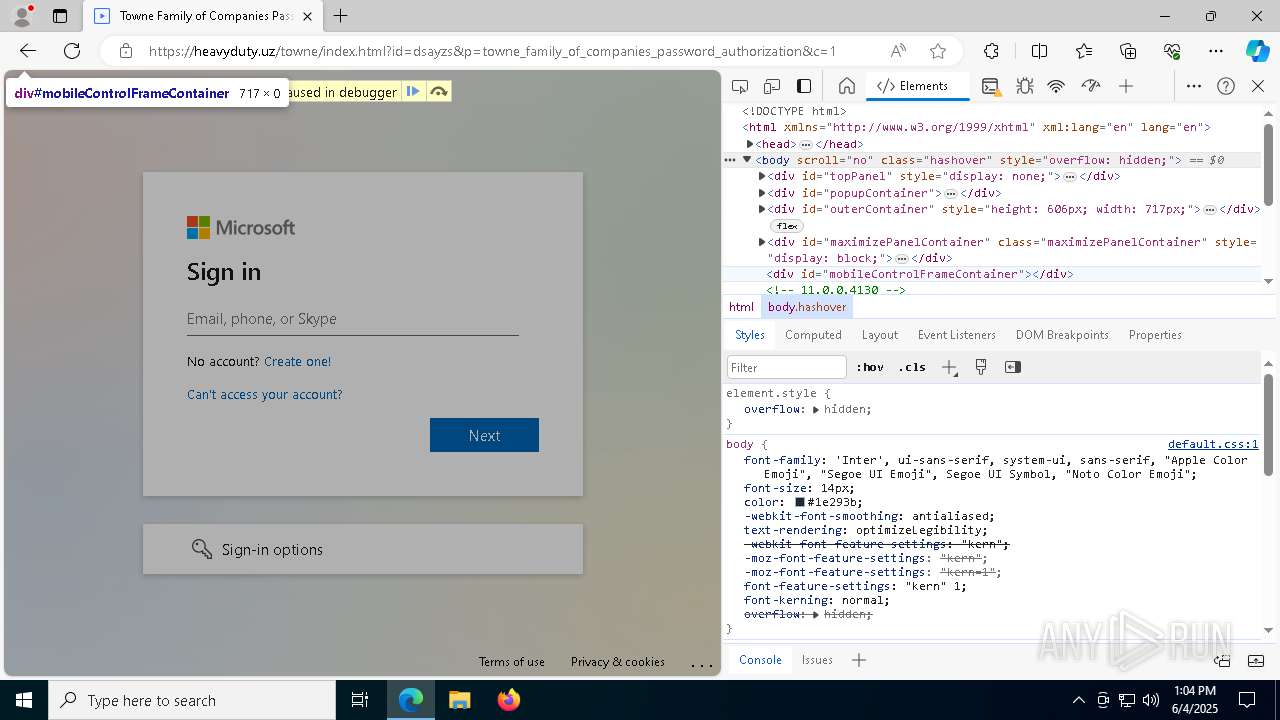1280x720 pixels.
Task: Expand quick view drawer icon at bottom right
Action: tap(1256, 660)
